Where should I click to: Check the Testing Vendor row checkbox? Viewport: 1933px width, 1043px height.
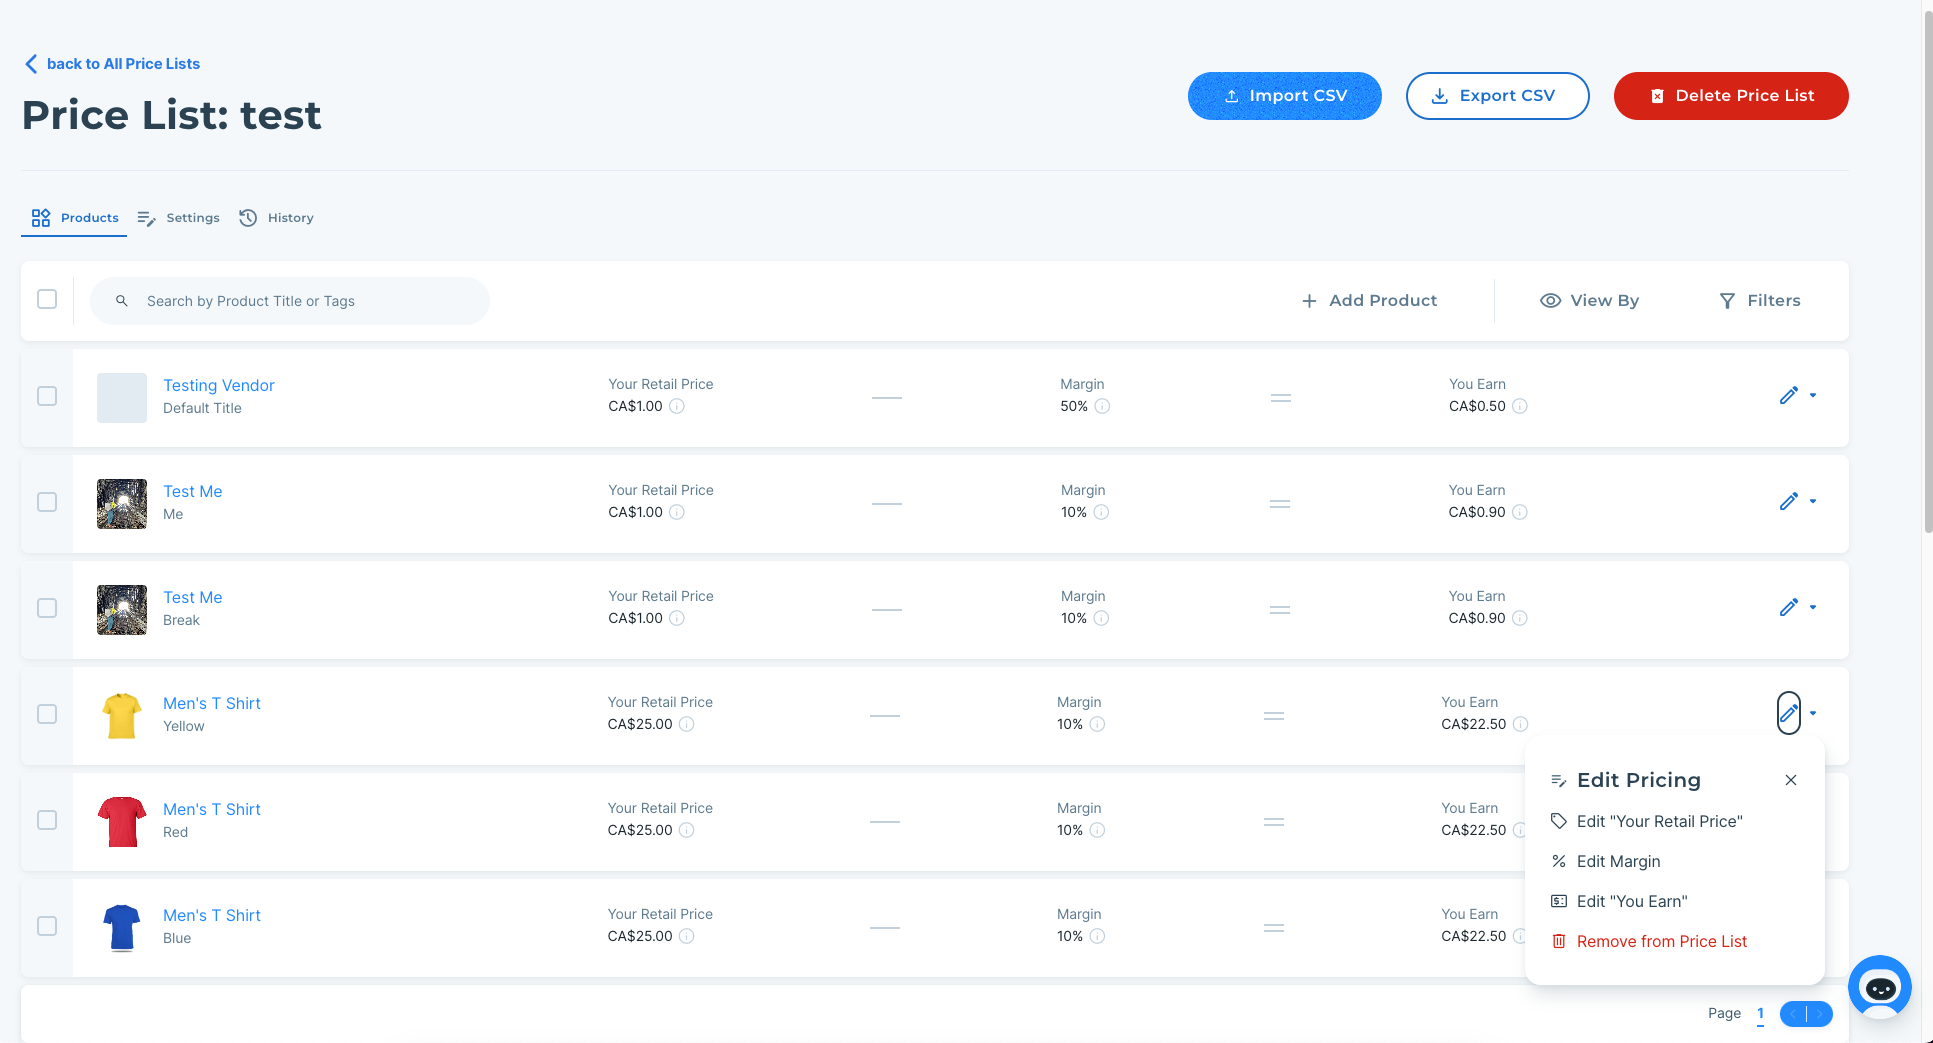[x=47, y=396]
